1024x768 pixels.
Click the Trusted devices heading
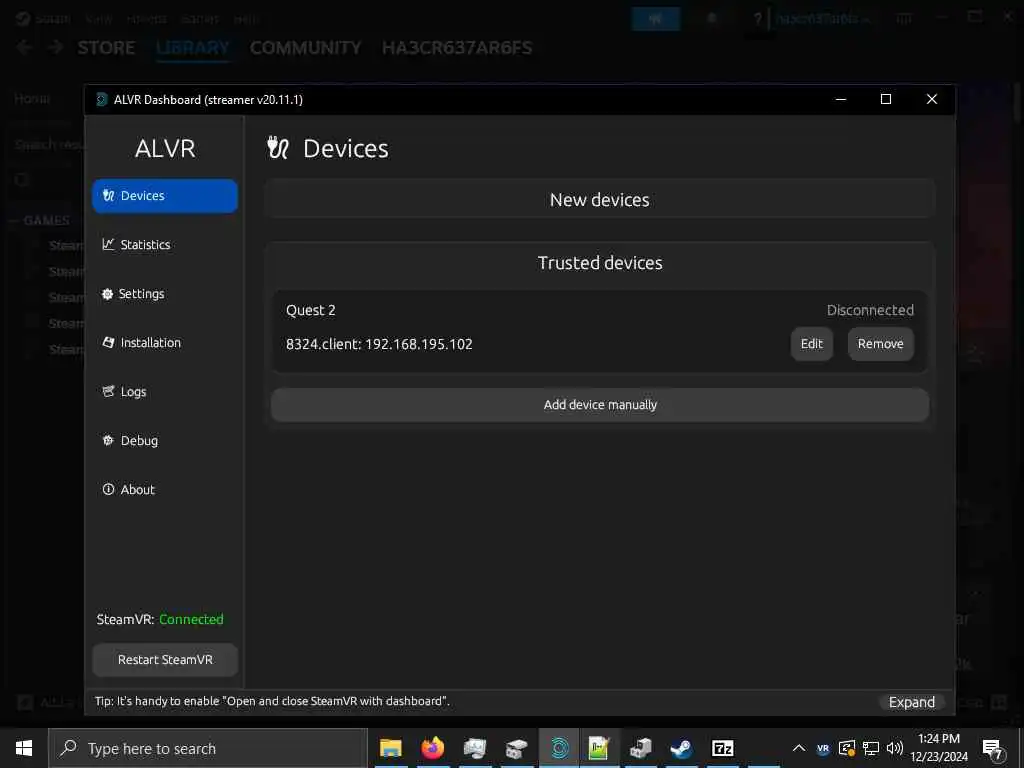click(x=600, y=263)
